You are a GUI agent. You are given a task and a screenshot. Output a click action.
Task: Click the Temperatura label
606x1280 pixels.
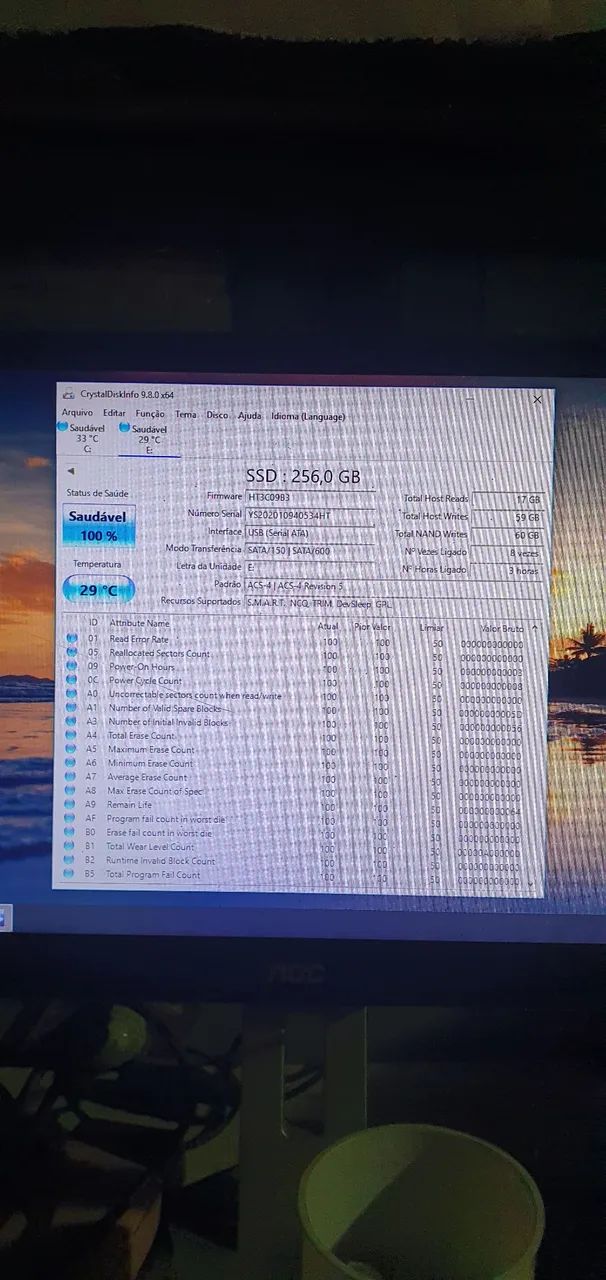(97, 564)
